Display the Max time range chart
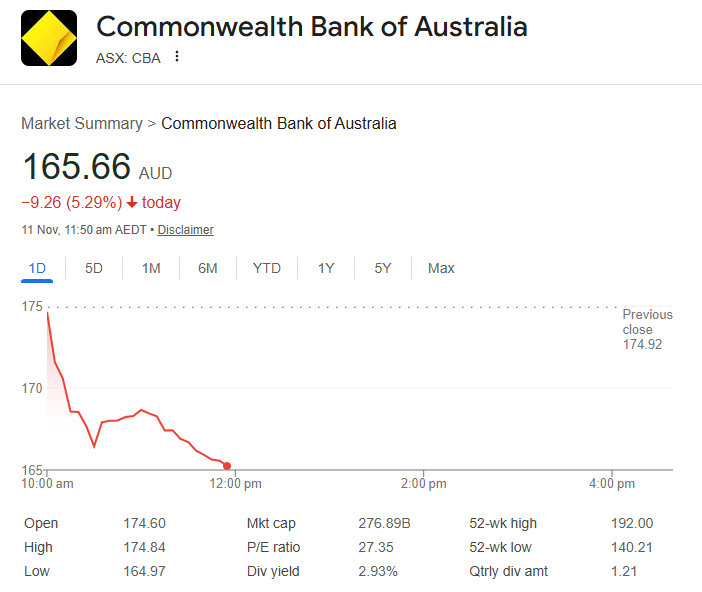Screen dimensions: 702x592 click(441, 268)
